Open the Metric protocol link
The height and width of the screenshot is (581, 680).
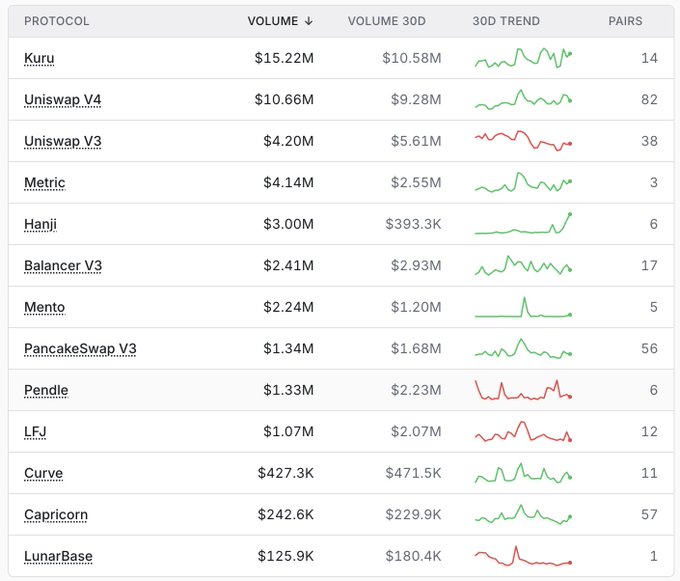click(45, 183)
